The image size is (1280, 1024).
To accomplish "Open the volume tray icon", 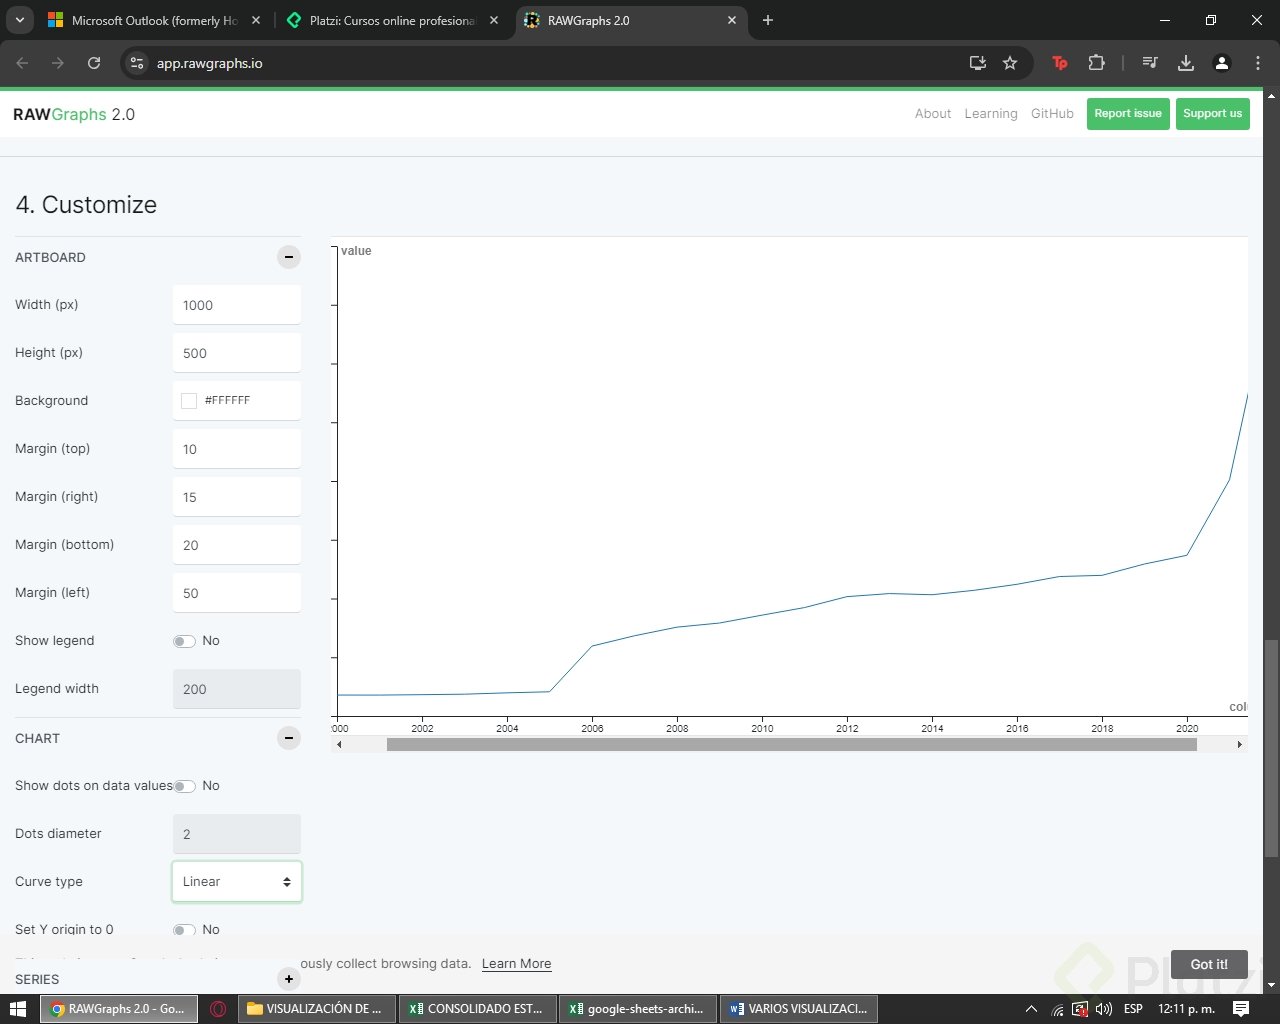I will coord(1104,1009).
